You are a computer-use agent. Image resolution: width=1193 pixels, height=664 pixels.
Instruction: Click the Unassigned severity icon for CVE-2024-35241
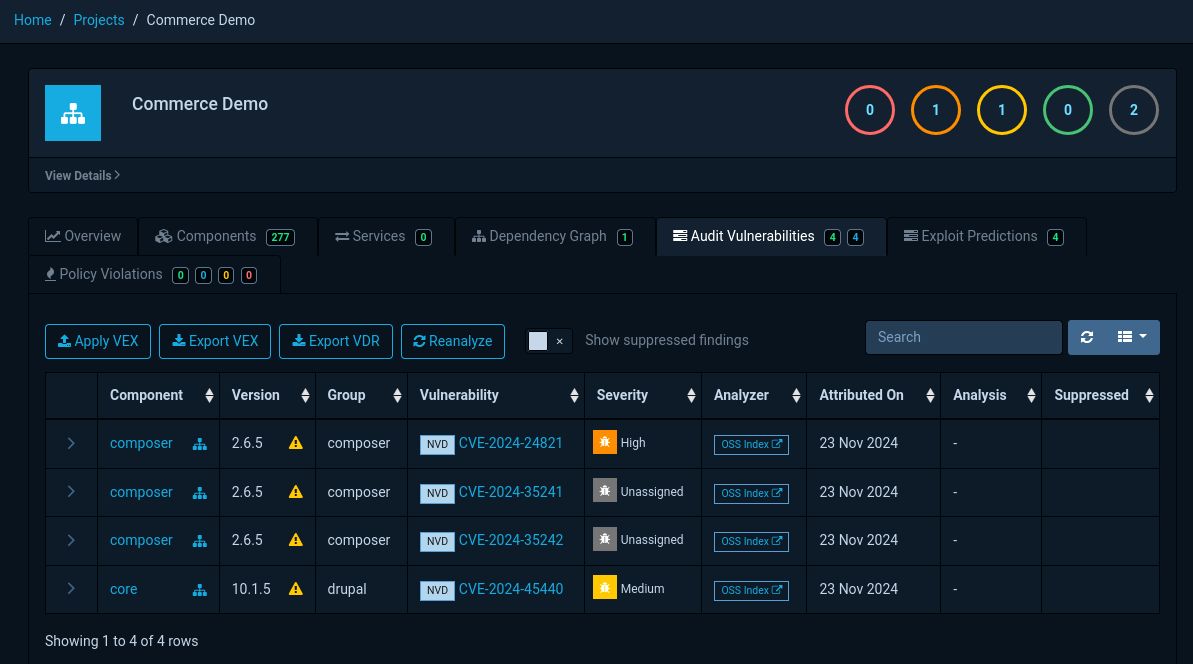click(x=605, y=490)
